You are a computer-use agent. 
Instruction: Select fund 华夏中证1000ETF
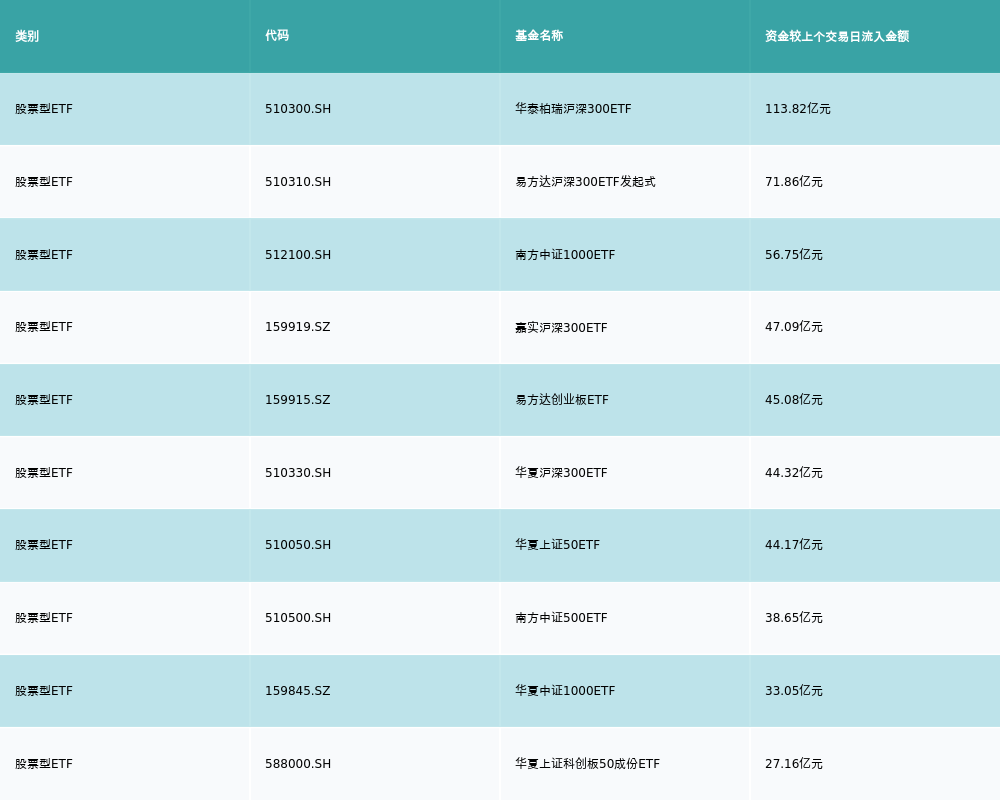[x=565, y=691]
